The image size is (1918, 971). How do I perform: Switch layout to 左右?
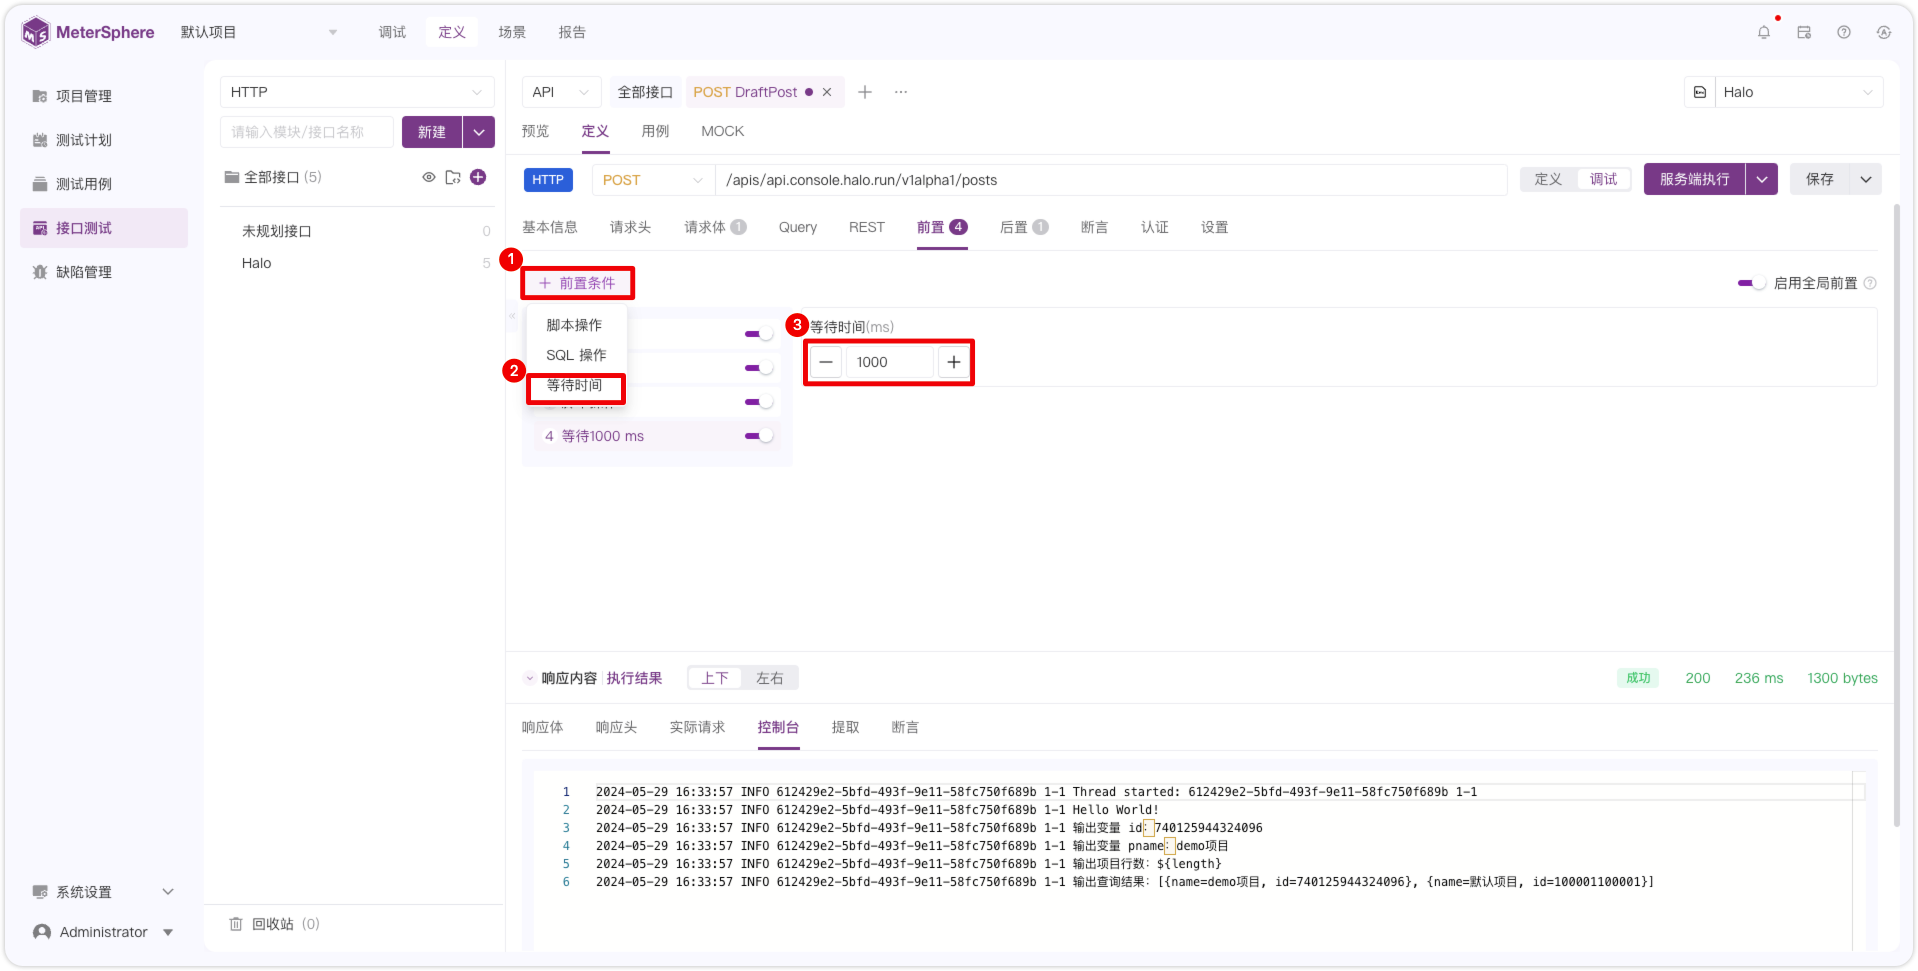[x=770, y=678]
